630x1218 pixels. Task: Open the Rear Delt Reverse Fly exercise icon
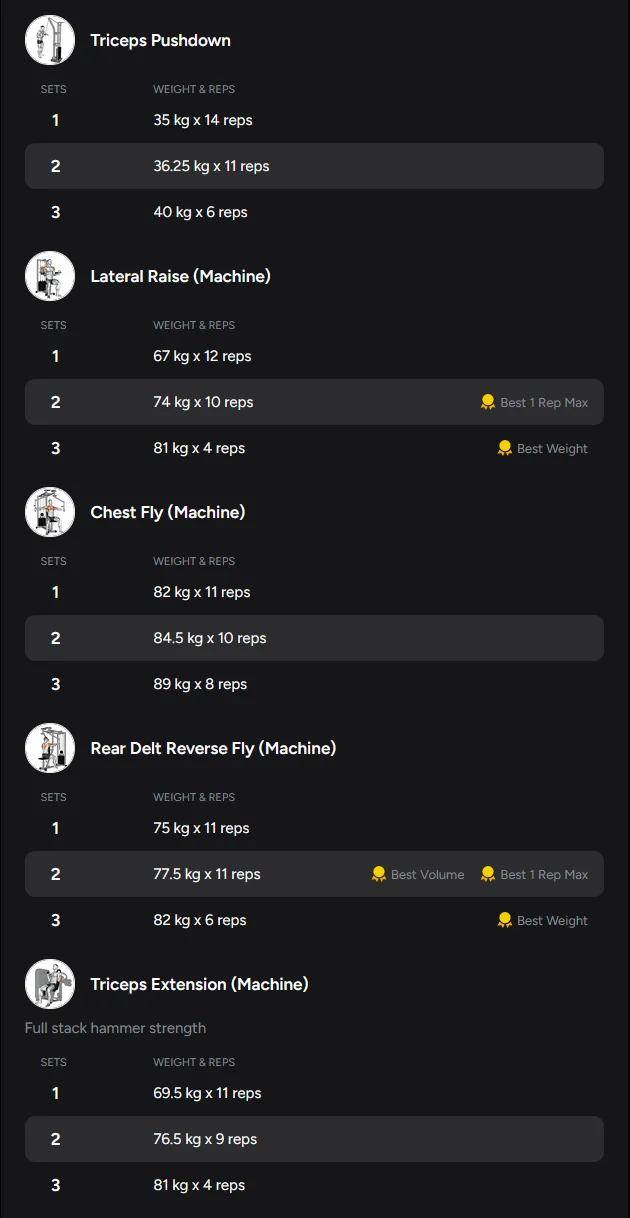click(50, 748)
